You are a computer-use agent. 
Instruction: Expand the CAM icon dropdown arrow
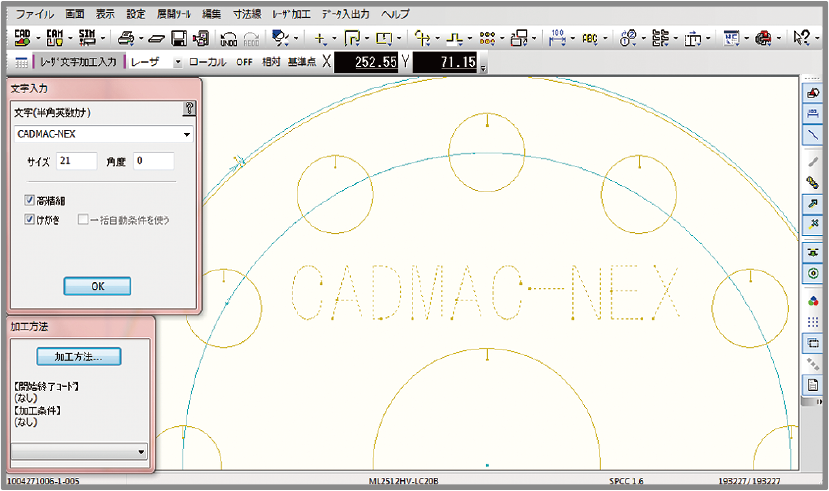click(70, 39)
